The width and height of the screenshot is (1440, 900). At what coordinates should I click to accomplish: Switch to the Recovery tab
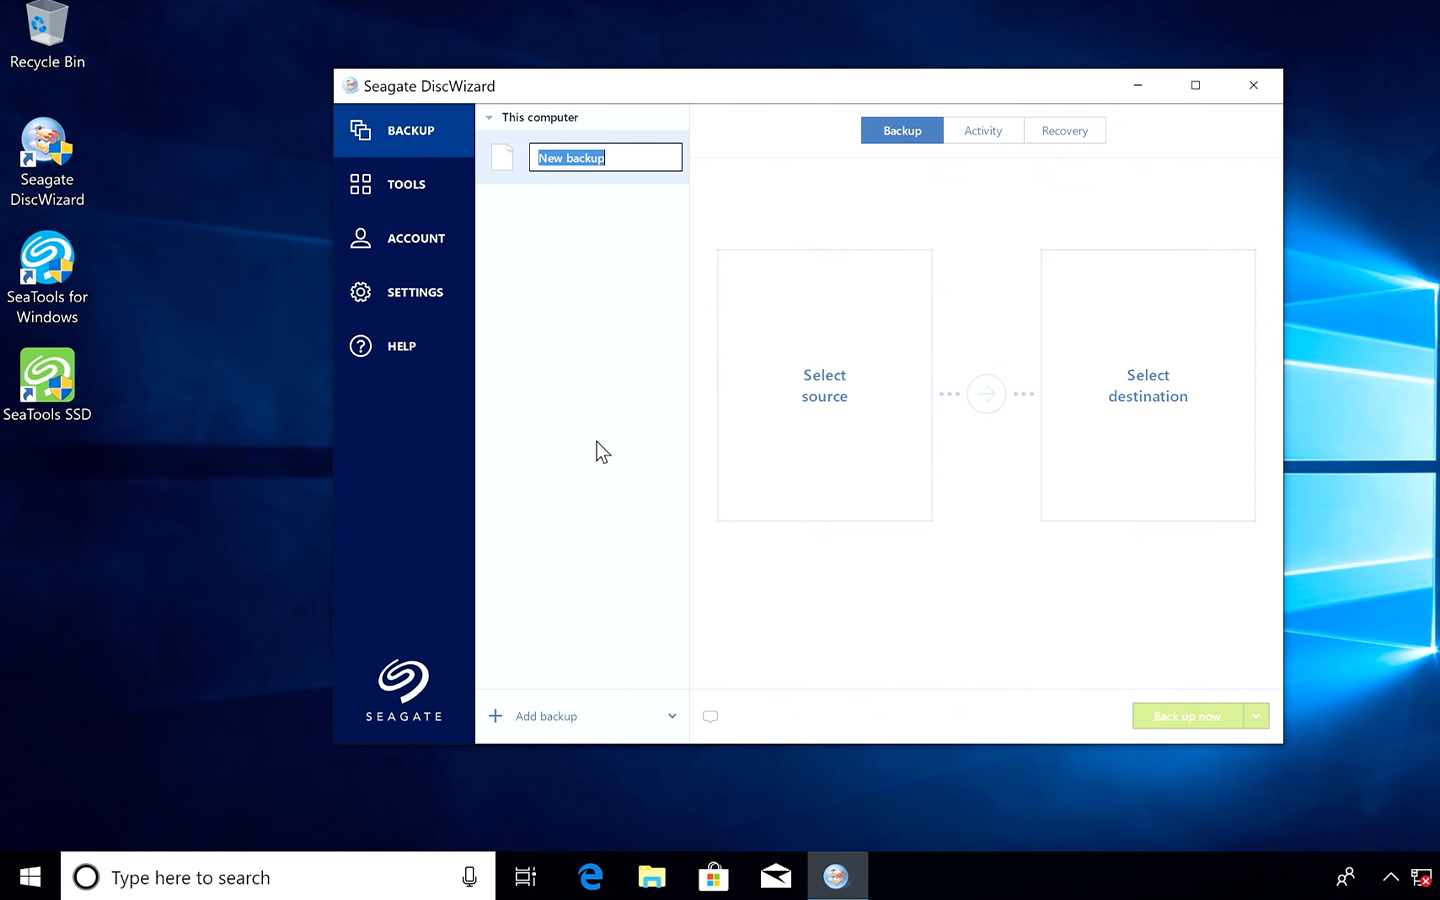coord(1064,131)
